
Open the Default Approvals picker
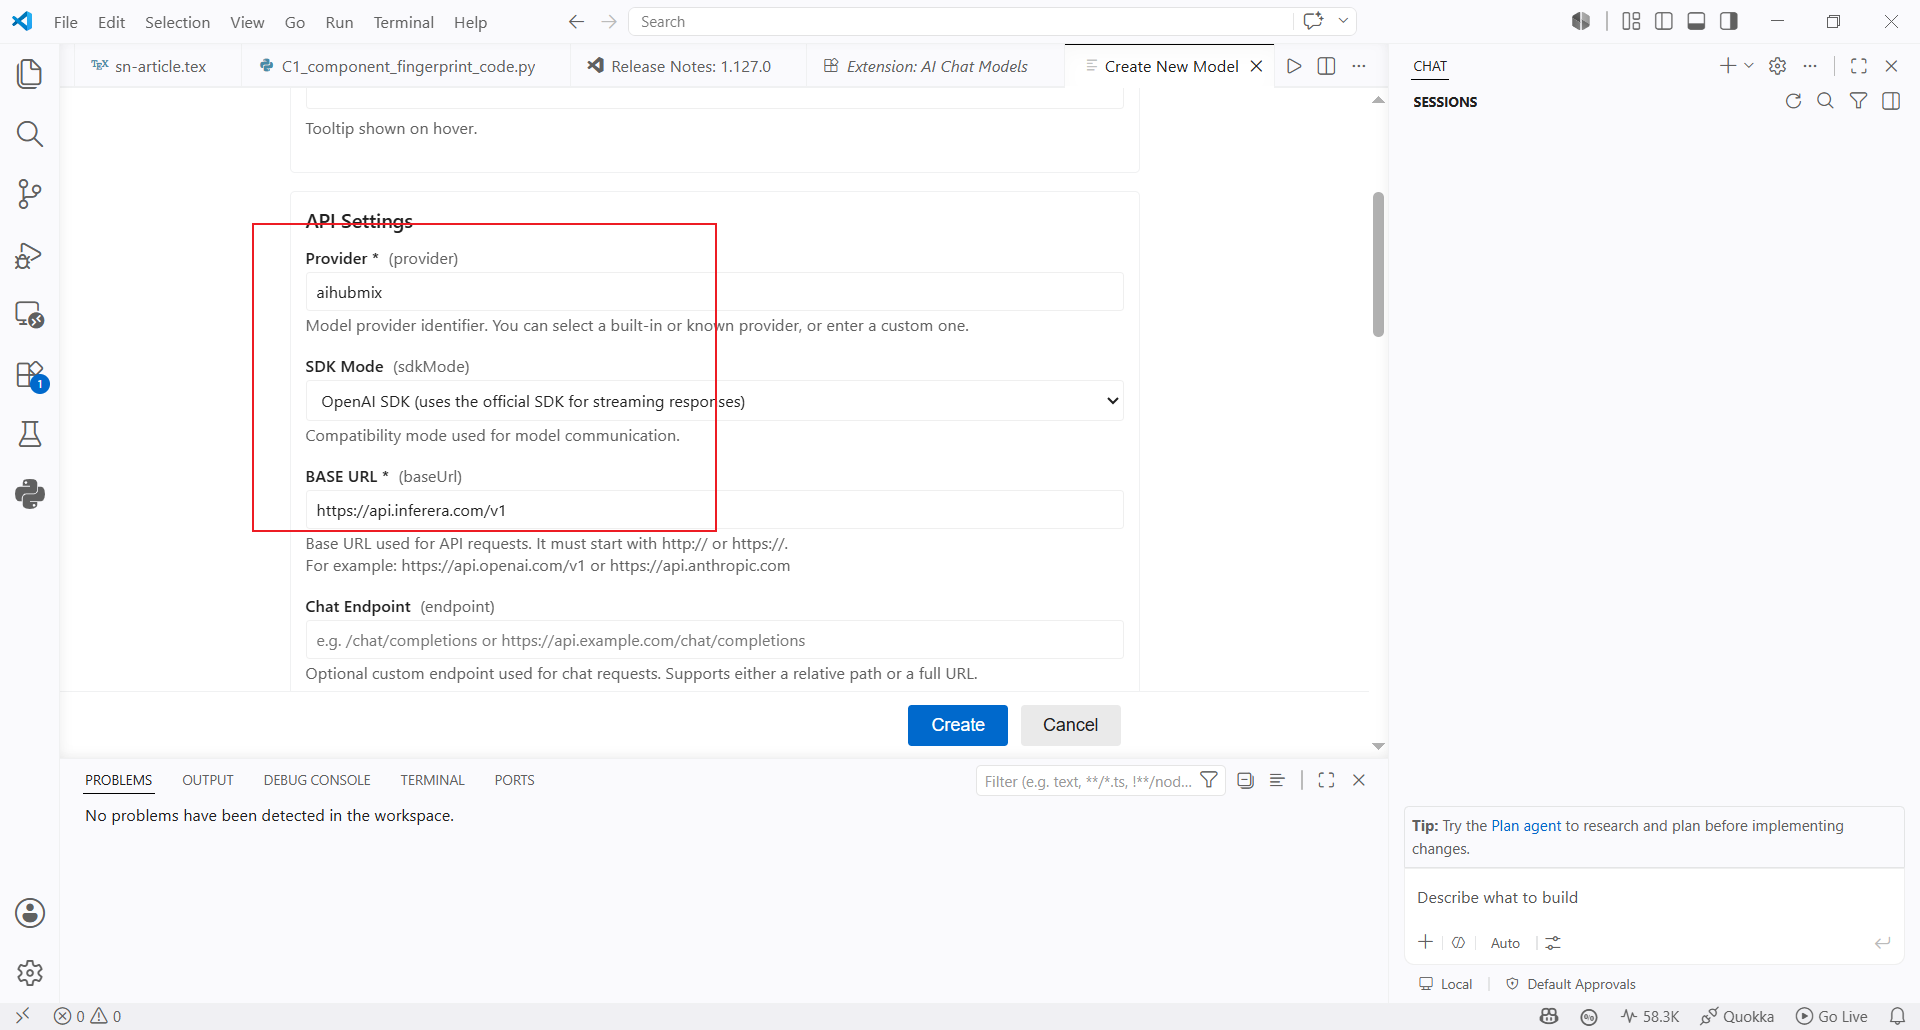(x=1570, y=984)
